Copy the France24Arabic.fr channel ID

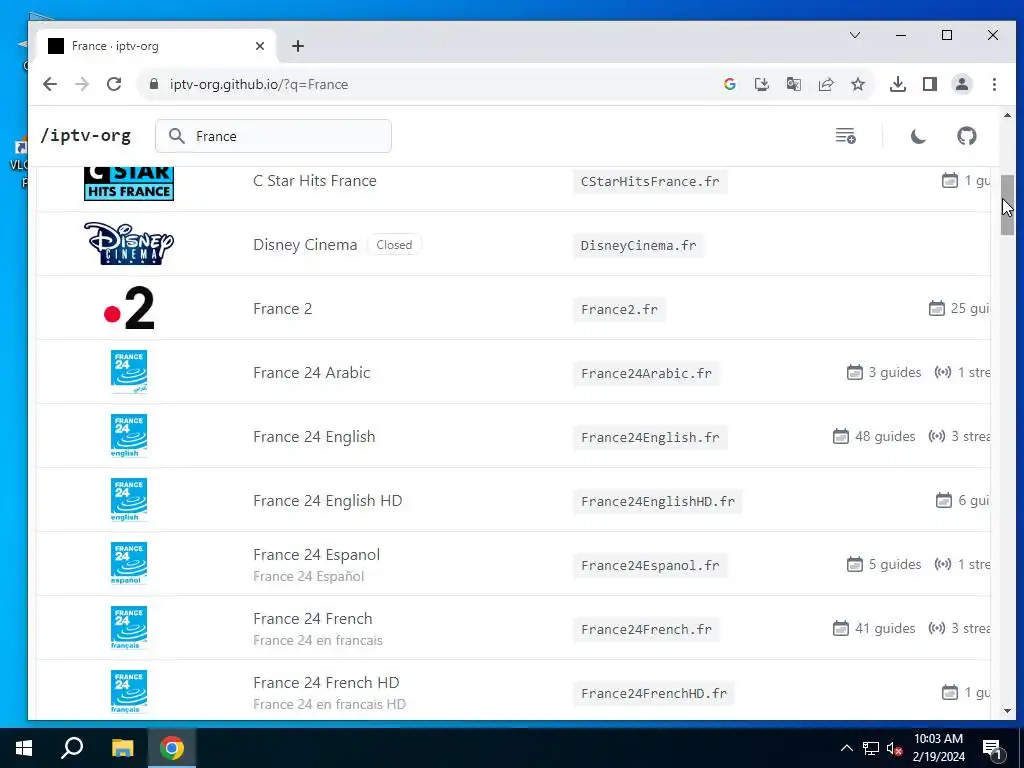(646, 374)
